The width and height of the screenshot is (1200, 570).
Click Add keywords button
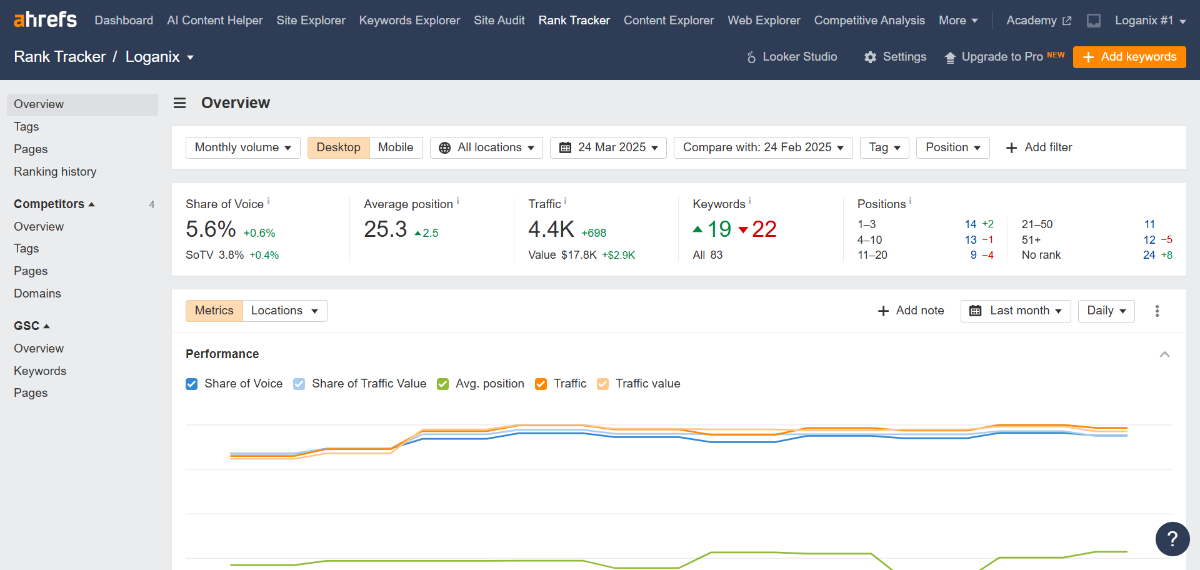point(1129,57)
